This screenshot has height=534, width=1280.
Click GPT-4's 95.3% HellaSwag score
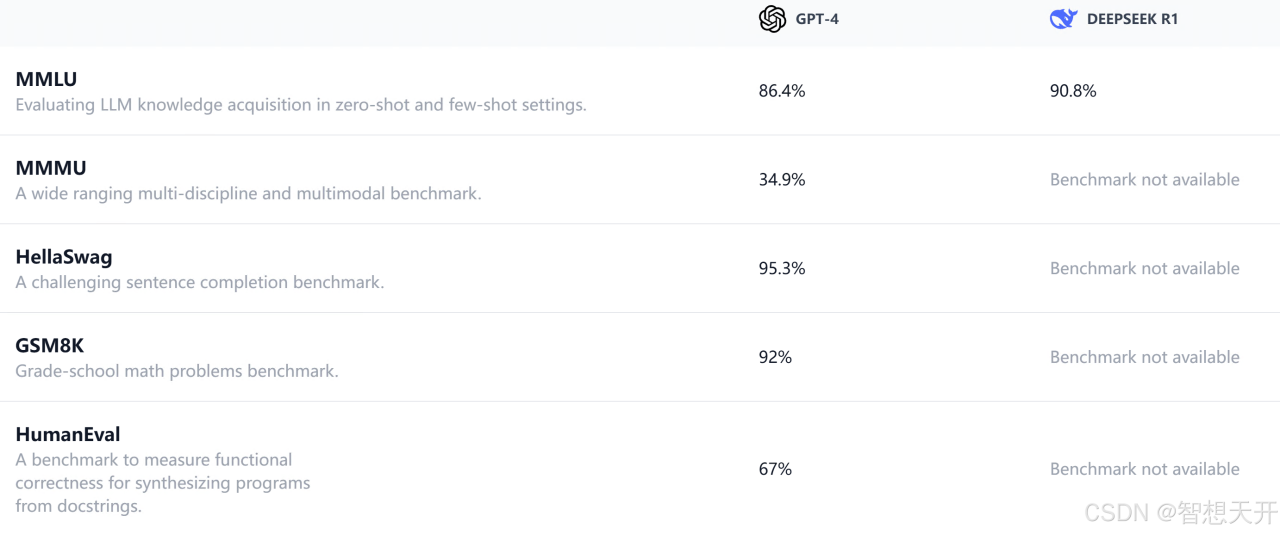click(x=782, y=269)
